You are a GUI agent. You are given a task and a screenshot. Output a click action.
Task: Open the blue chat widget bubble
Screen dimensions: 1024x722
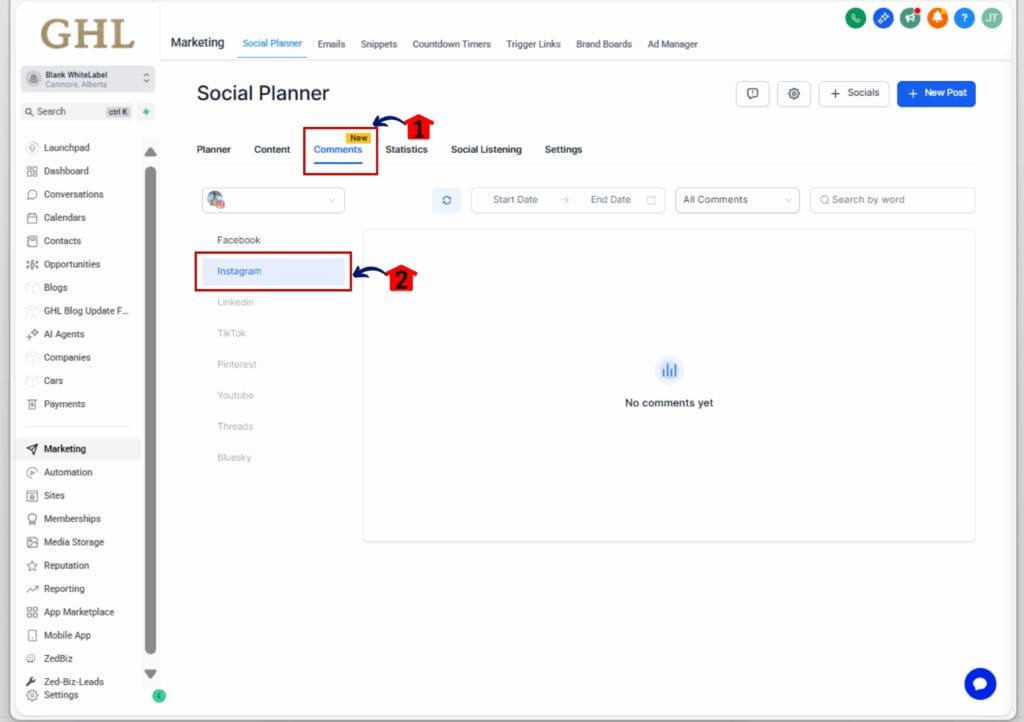click(x=979, y=684)
